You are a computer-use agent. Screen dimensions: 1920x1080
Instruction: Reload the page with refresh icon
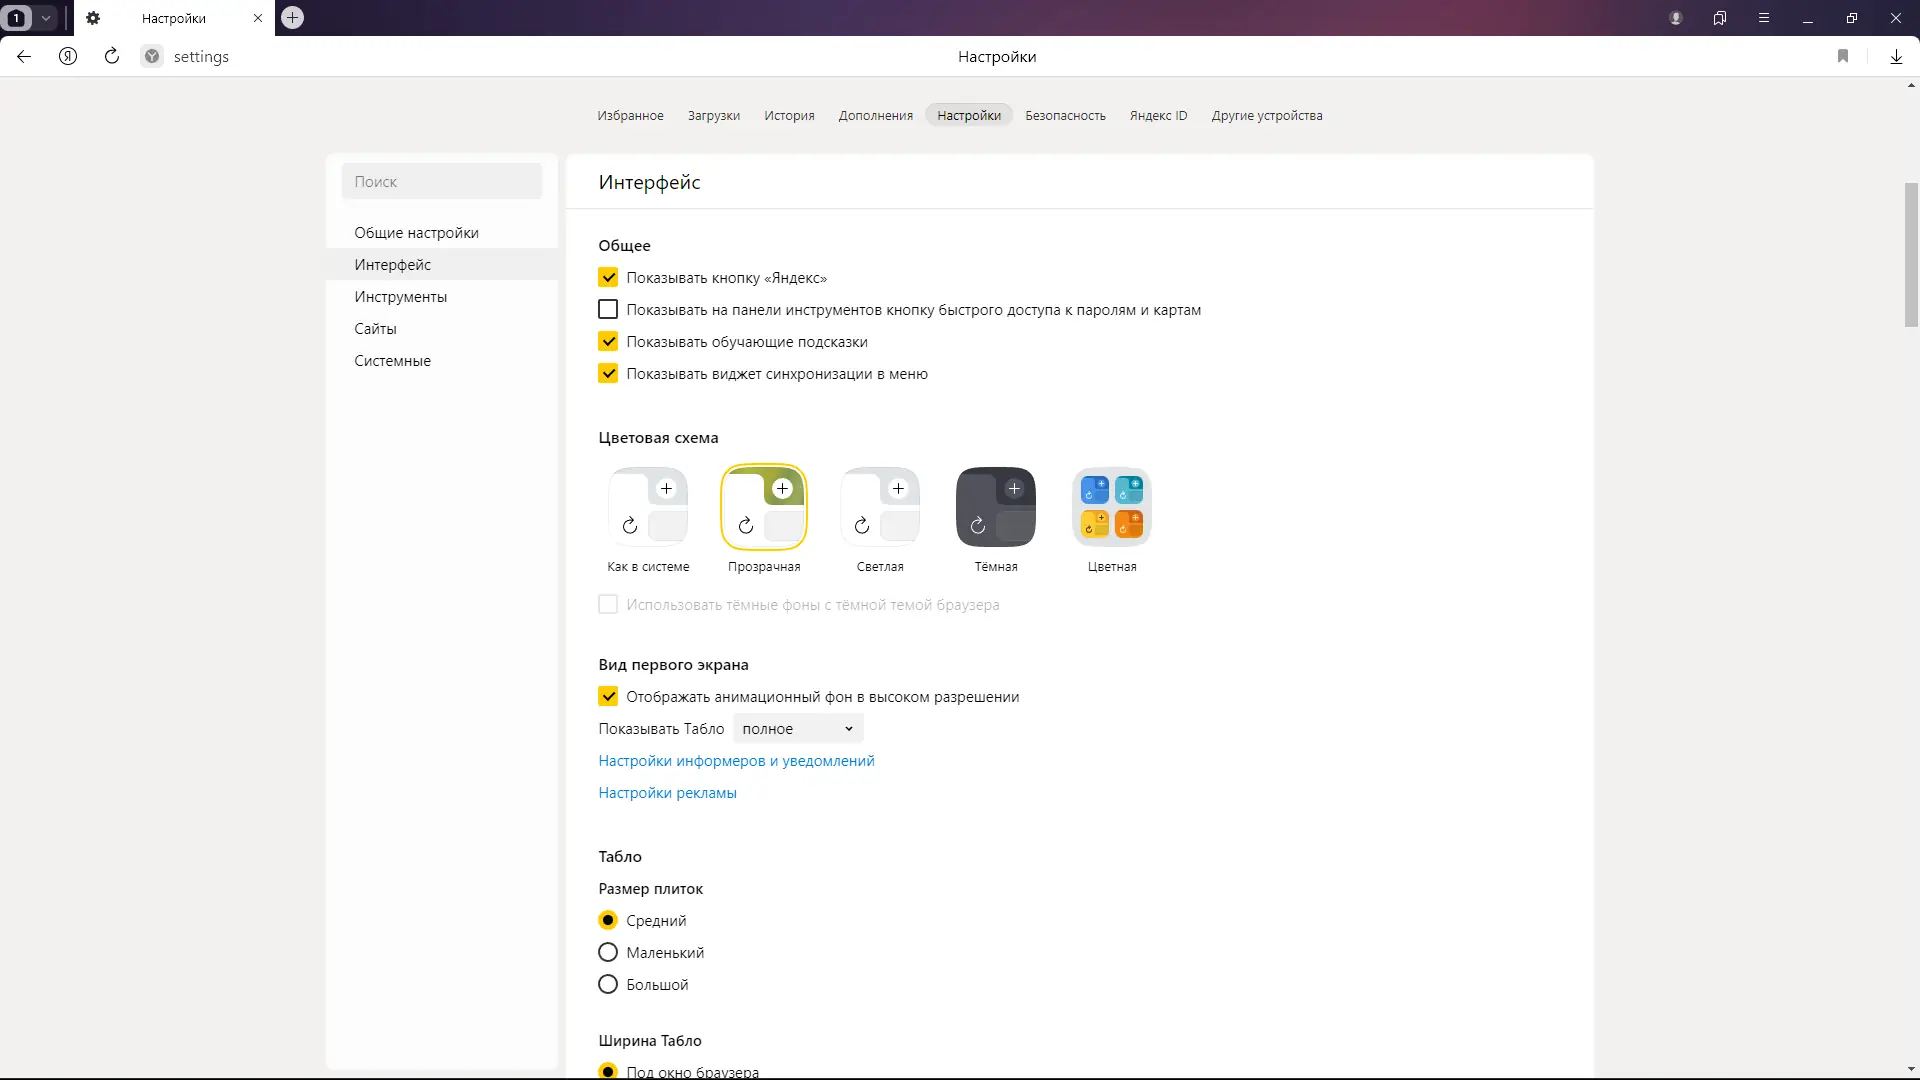coord(112,57)
